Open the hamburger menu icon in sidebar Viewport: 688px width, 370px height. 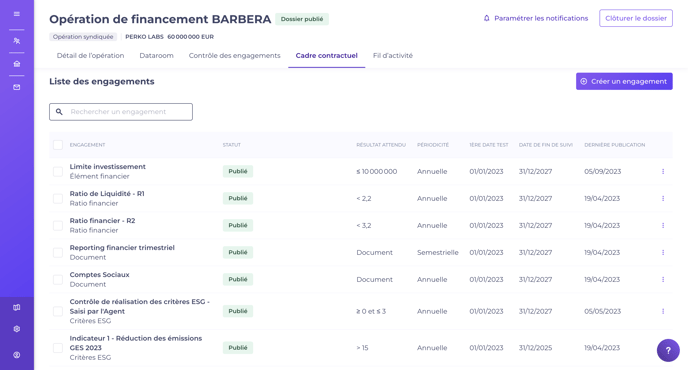(x=17, y=14)
